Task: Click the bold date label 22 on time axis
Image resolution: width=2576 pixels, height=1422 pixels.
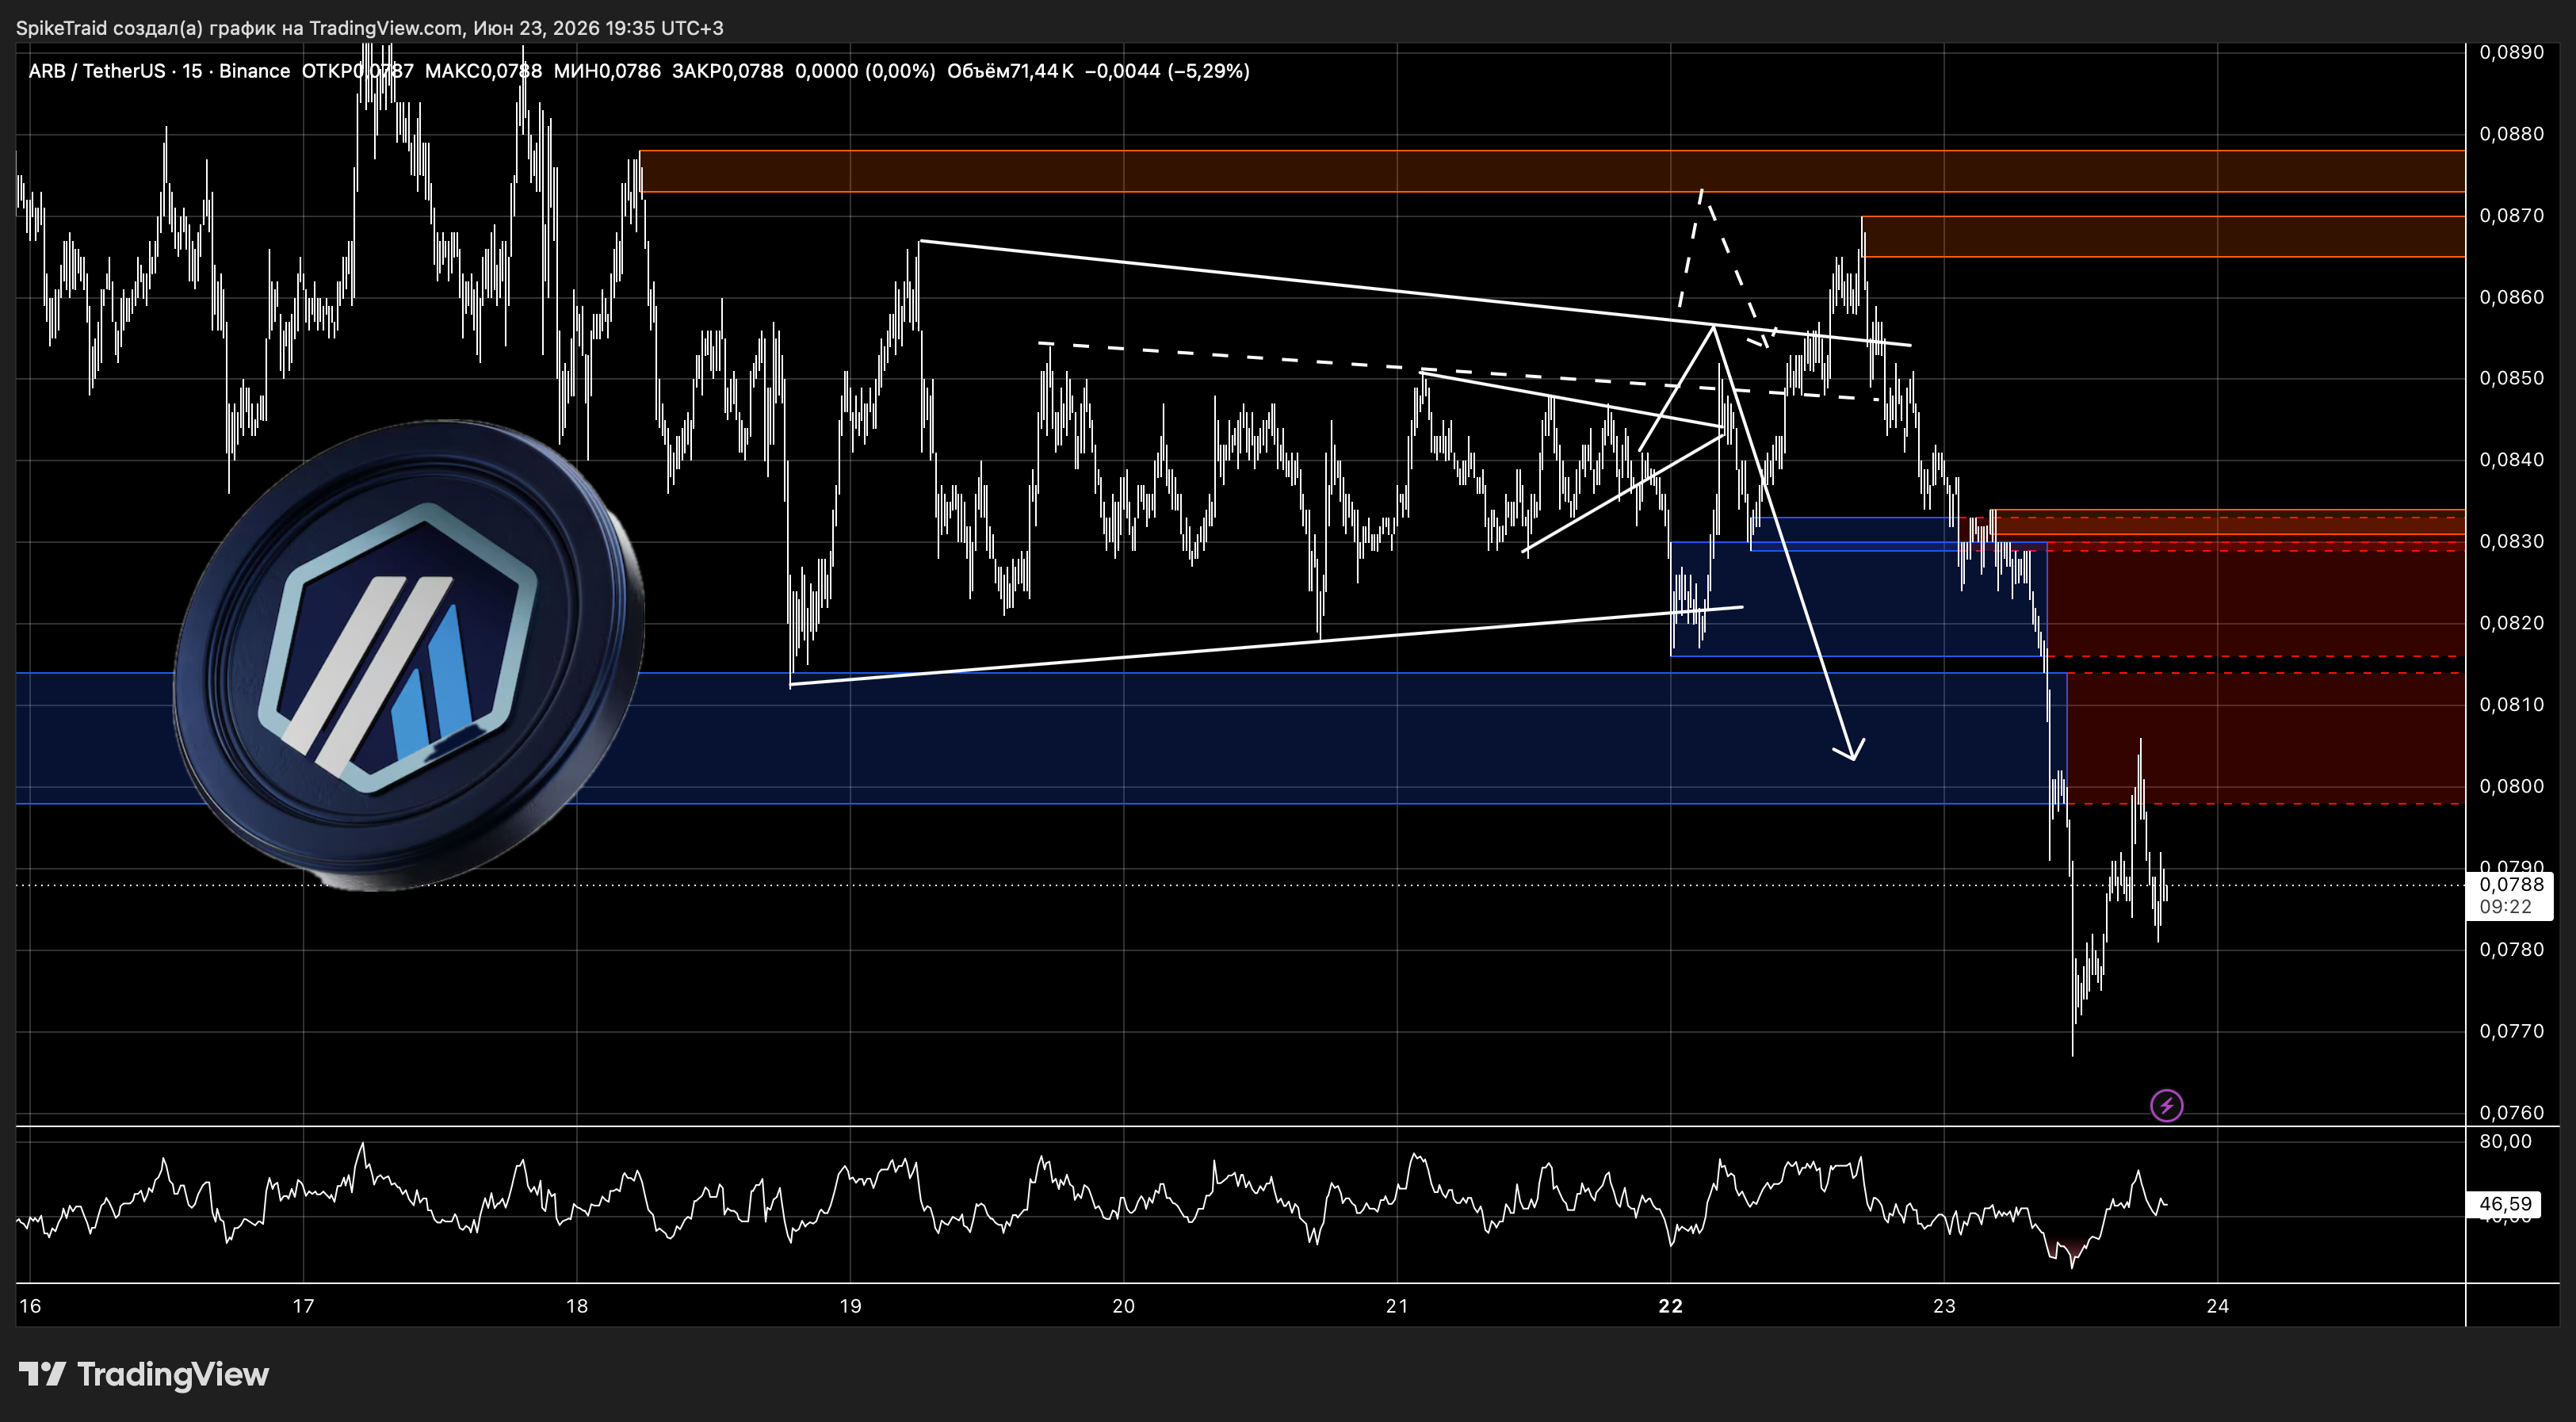Action: (1671, 1306)
